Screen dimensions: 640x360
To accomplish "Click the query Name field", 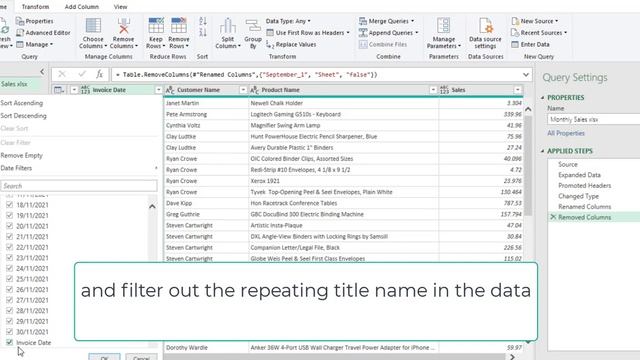I will [593, 120].
